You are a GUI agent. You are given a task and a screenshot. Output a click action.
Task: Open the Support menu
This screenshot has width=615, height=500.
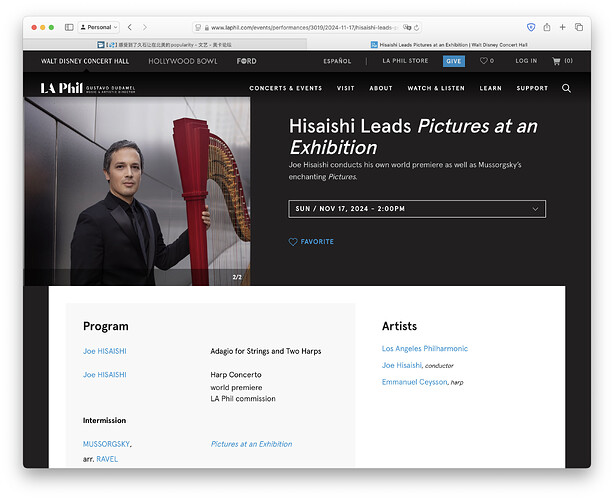point(532,88)
